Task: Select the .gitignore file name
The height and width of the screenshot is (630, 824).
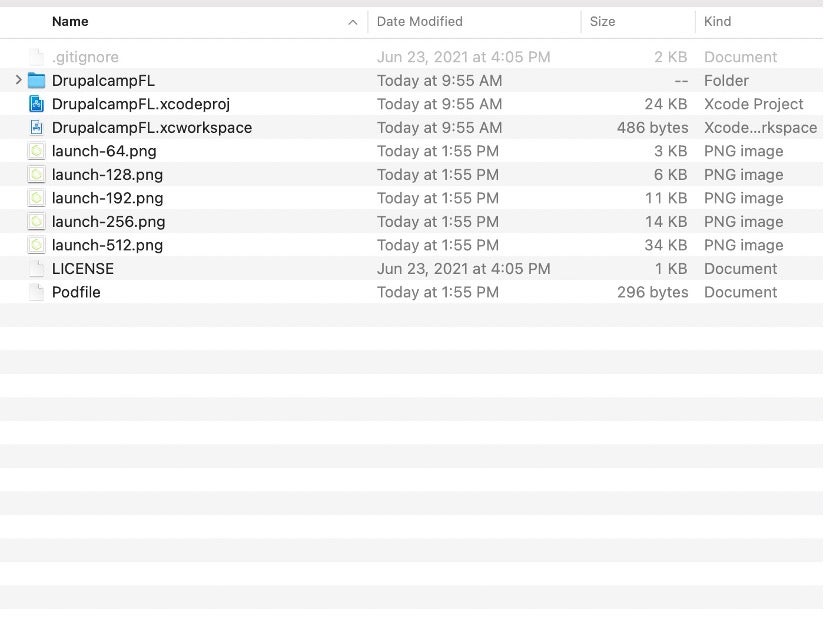Action: (x=85, y=58)
